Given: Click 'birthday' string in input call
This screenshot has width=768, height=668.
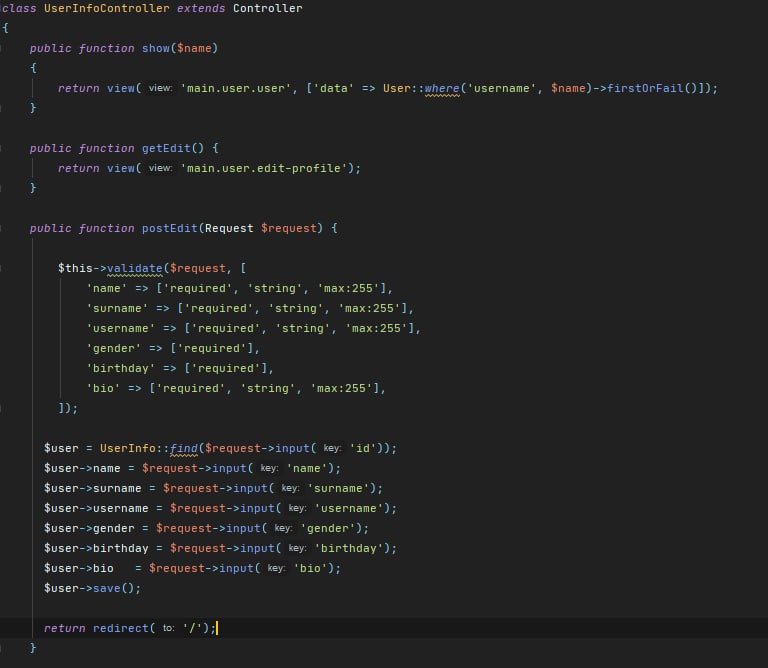Looking at the screenshot, I should 349,549.
